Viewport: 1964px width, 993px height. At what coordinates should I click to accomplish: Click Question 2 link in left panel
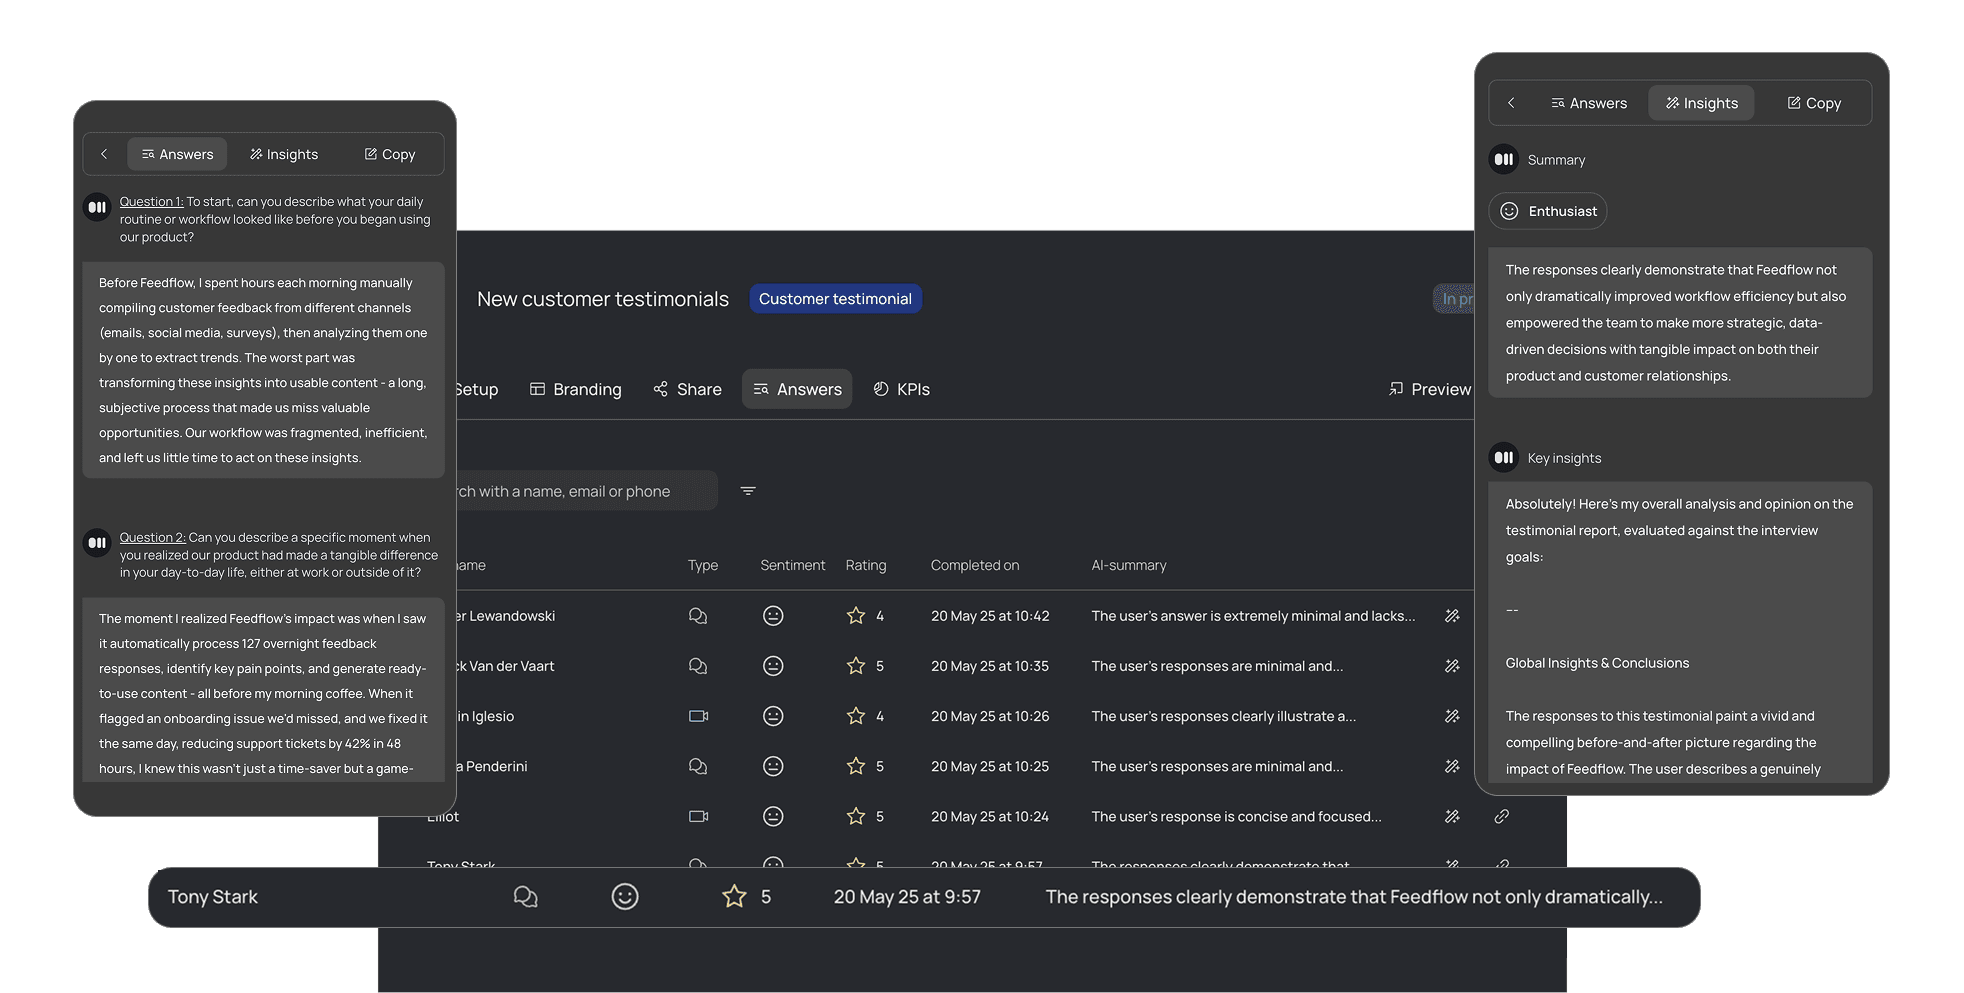click(x=152, y=538)
